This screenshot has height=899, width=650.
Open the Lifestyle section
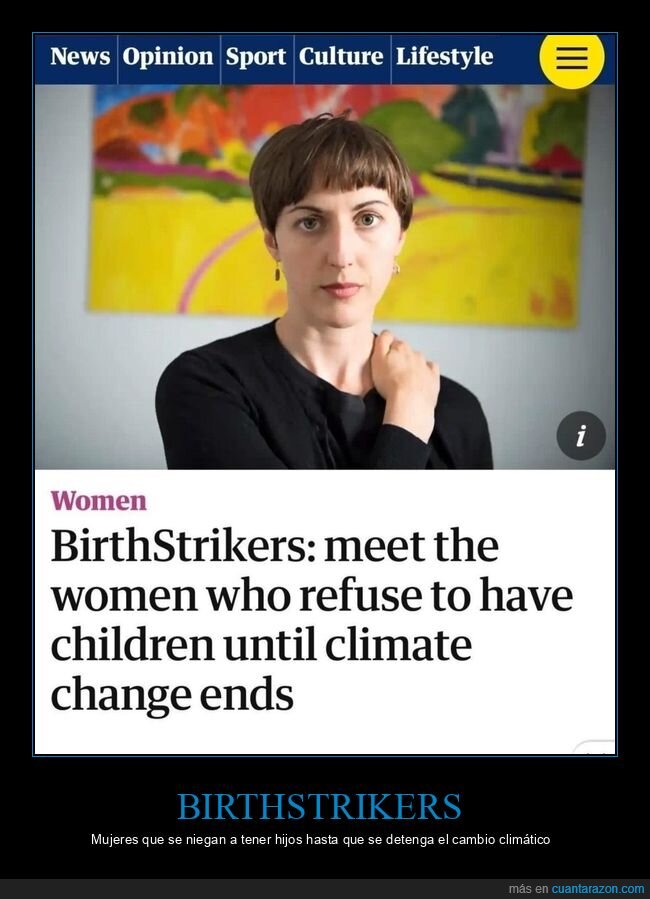pos(444,56)
